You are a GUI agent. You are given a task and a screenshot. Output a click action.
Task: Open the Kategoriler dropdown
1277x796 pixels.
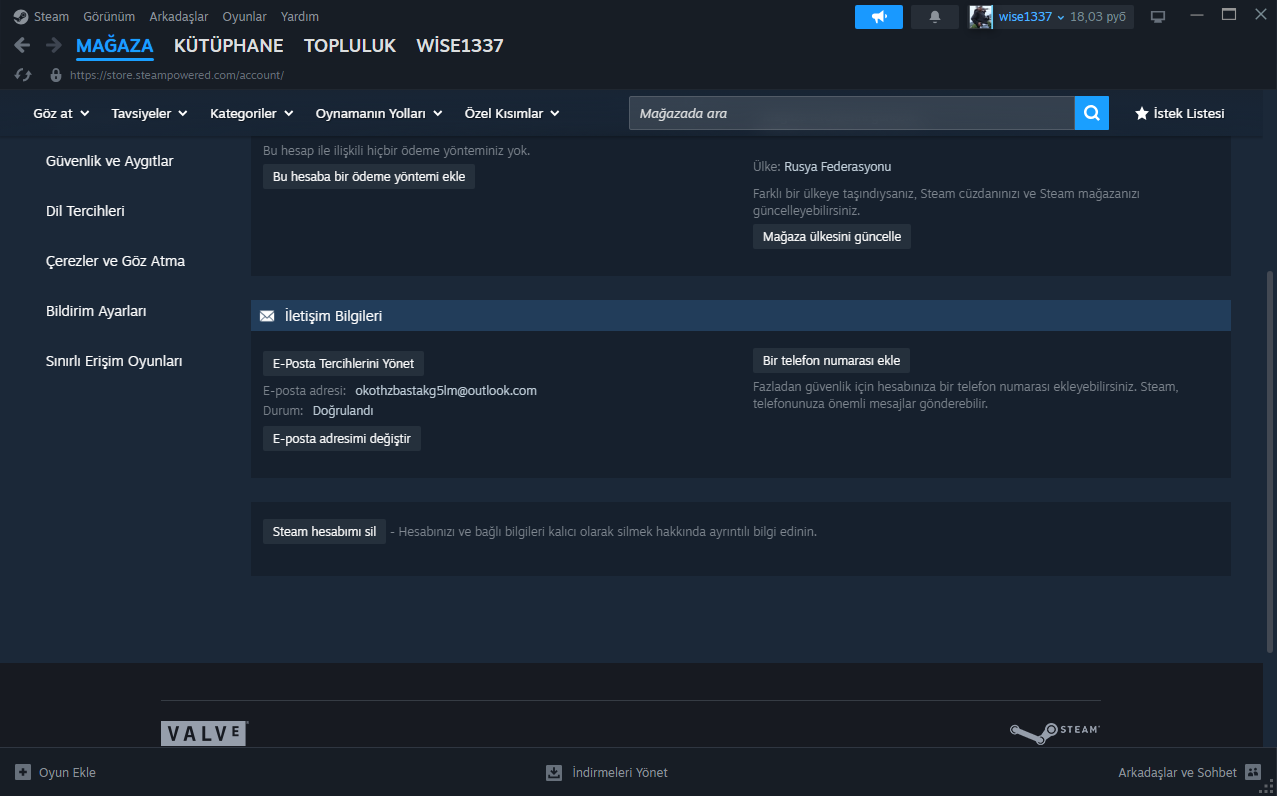[x=251, y=114]
